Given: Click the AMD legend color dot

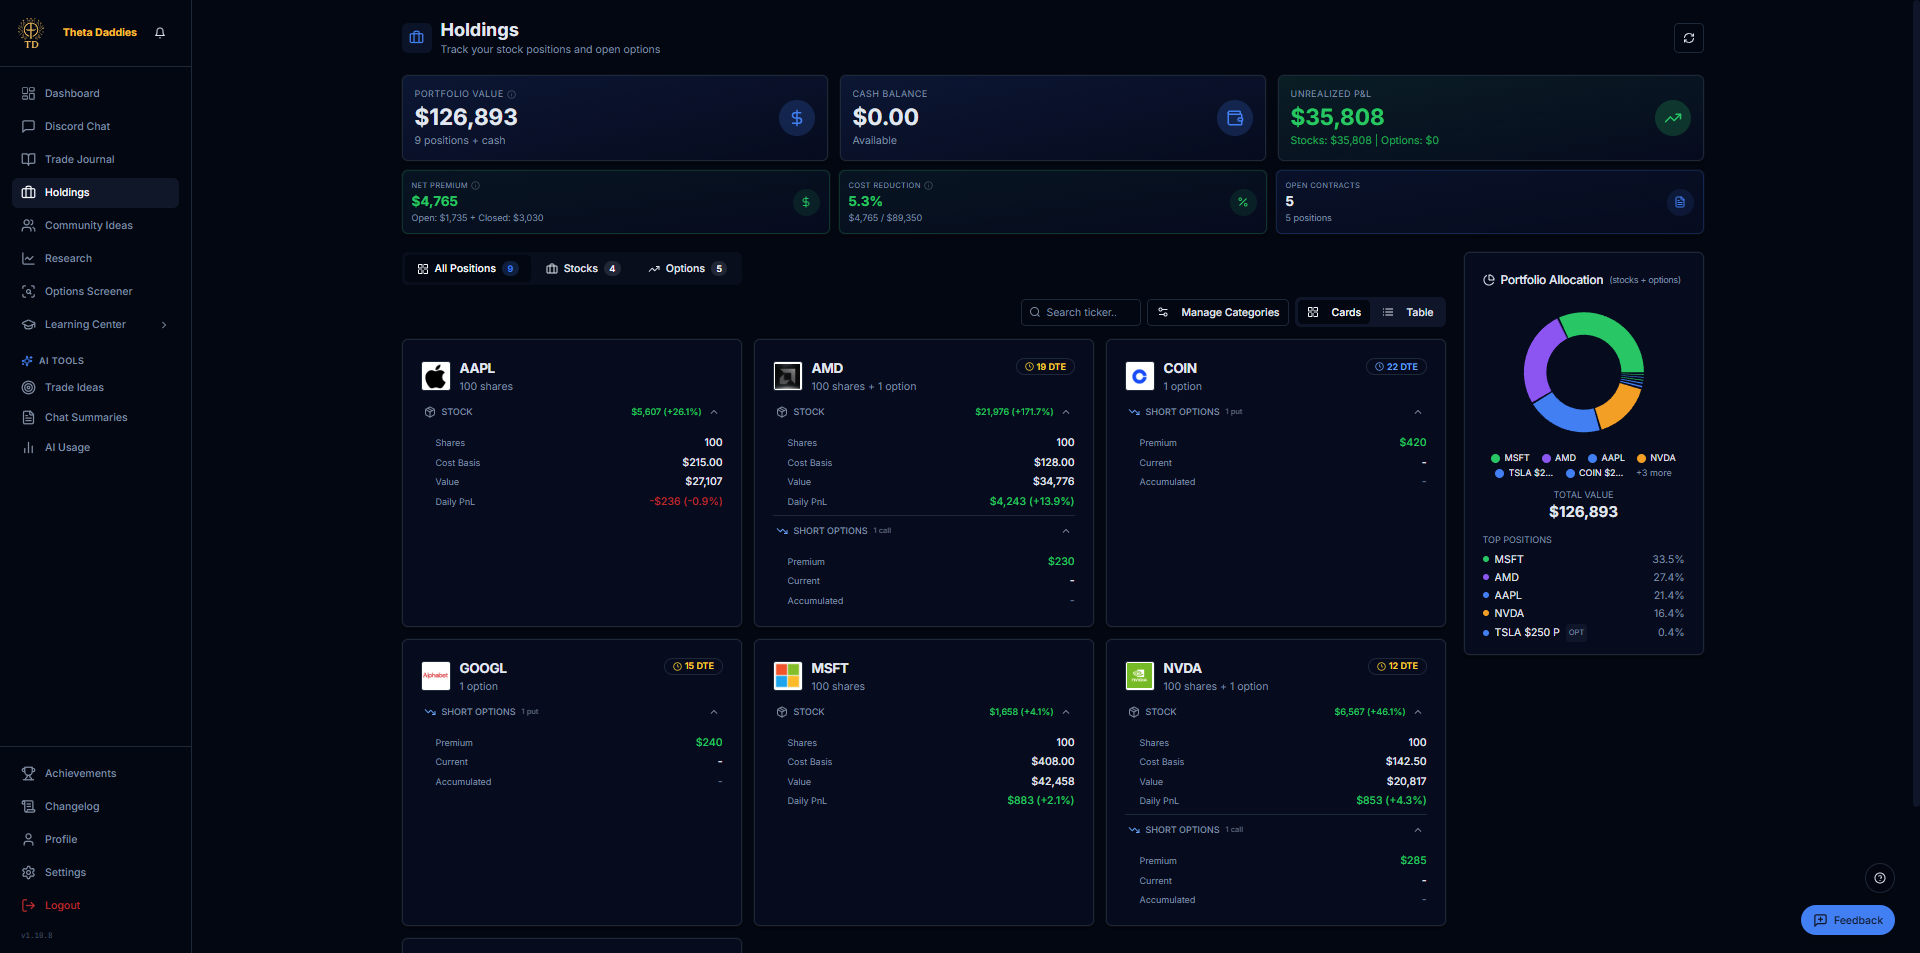Looking at the screenshot, I should pyautogui.click(x=1546, y=458).
